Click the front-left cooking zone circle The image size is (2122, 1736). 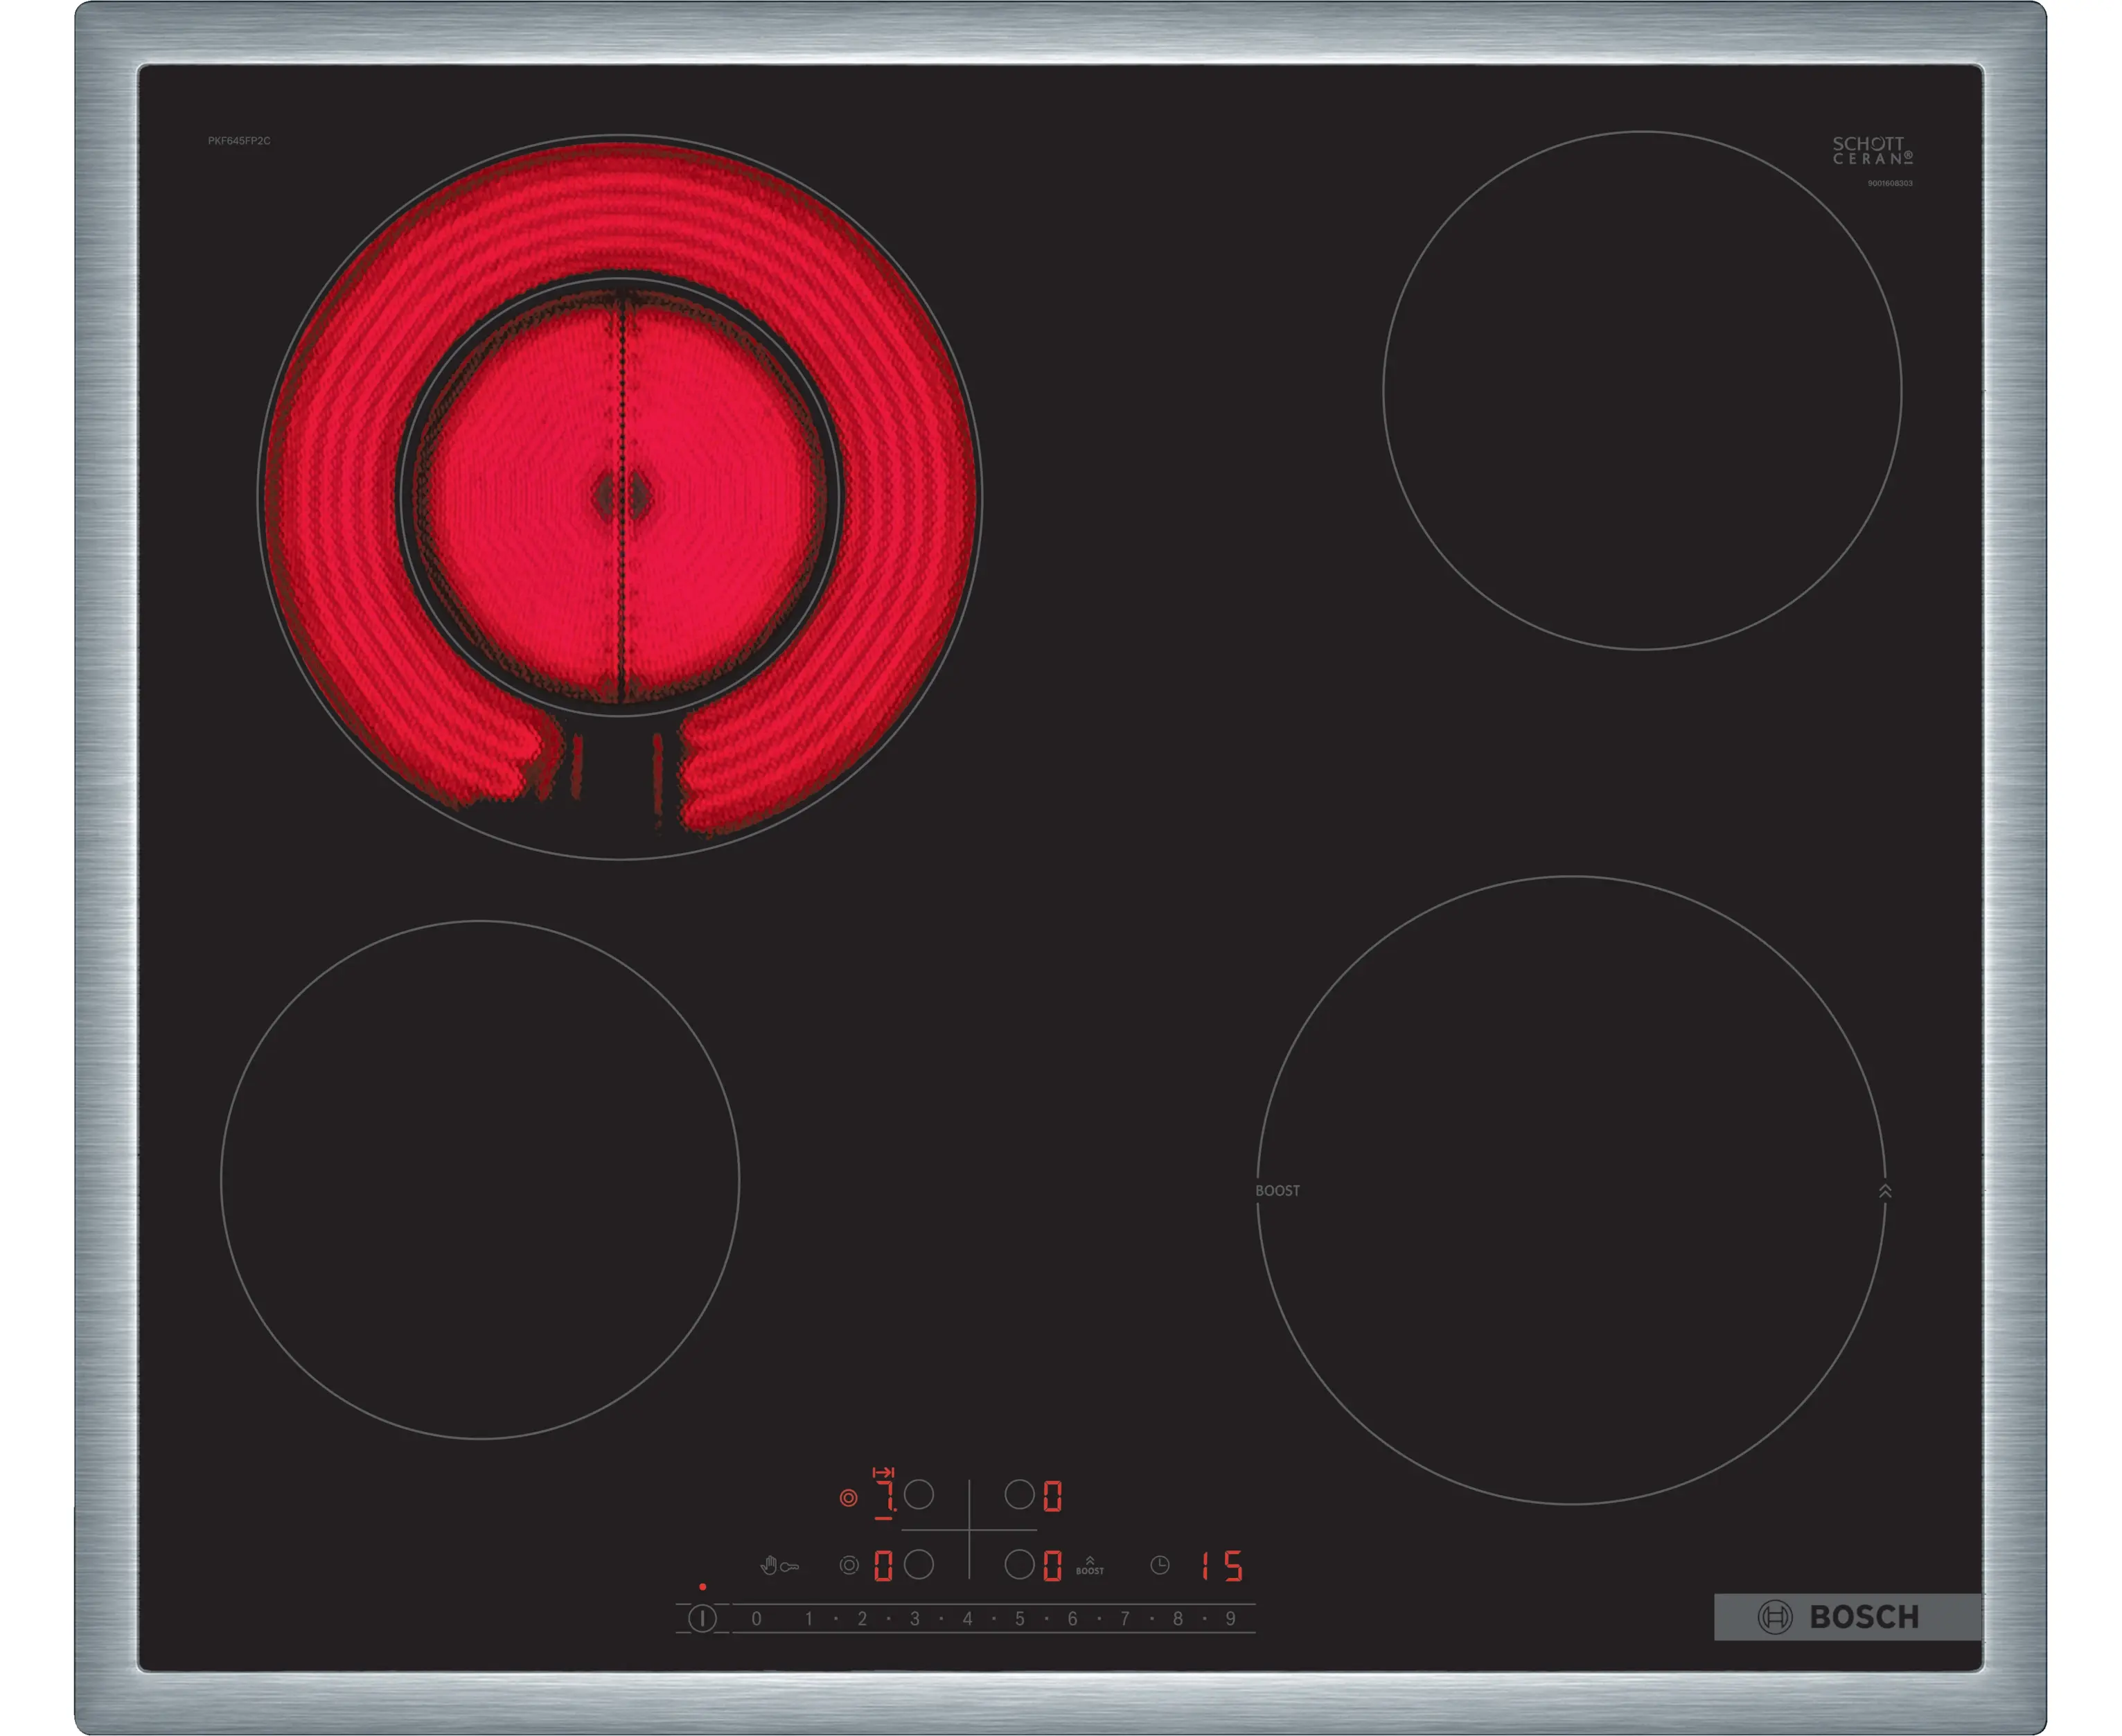pyautogui.click(x=480, y=1180)
